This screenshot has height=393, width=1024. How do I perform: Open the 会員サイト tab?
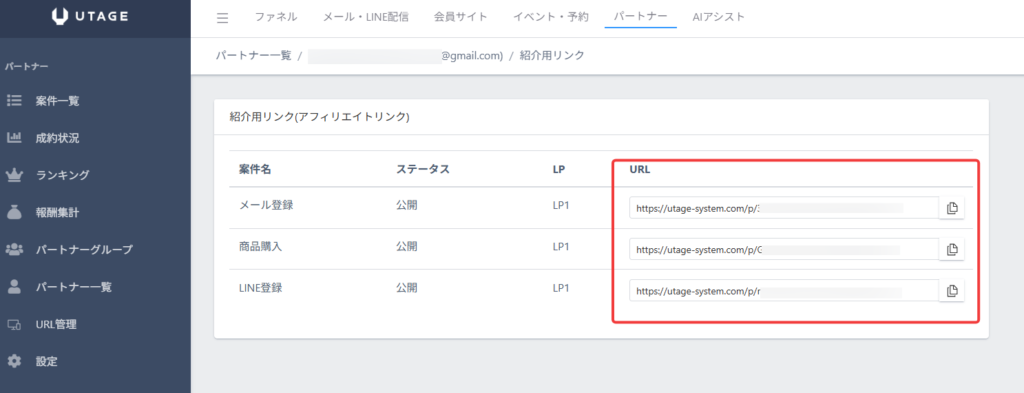click(460, 17)
